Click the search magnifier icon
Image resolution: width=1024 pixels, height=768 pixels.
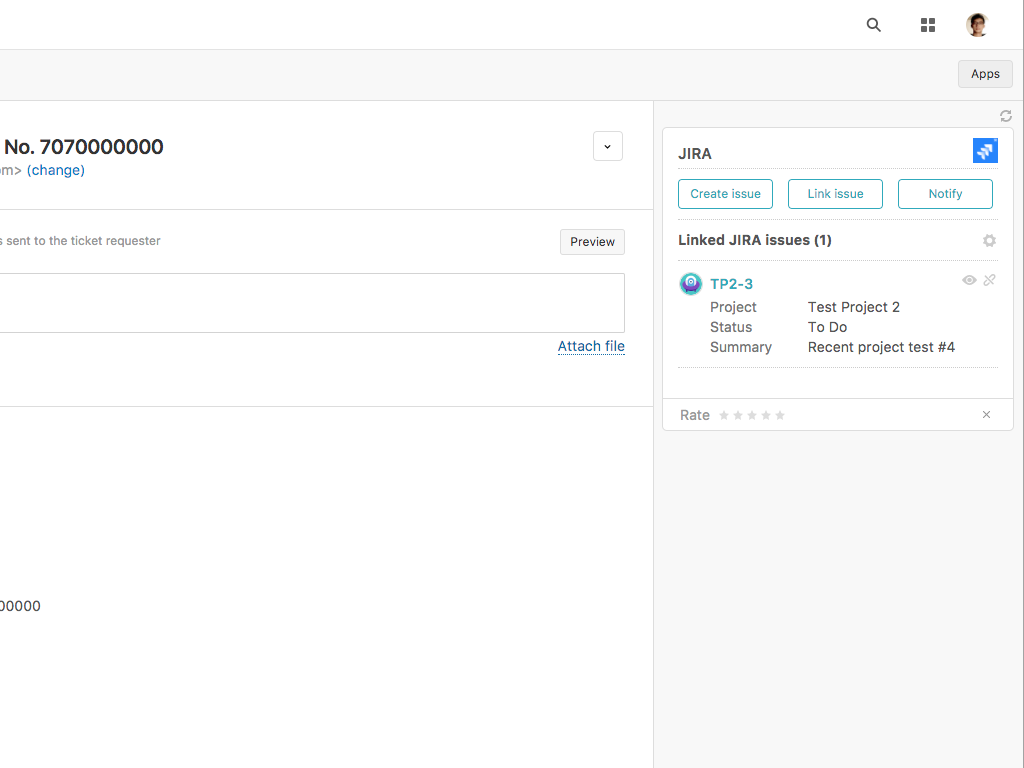[874, 25]
